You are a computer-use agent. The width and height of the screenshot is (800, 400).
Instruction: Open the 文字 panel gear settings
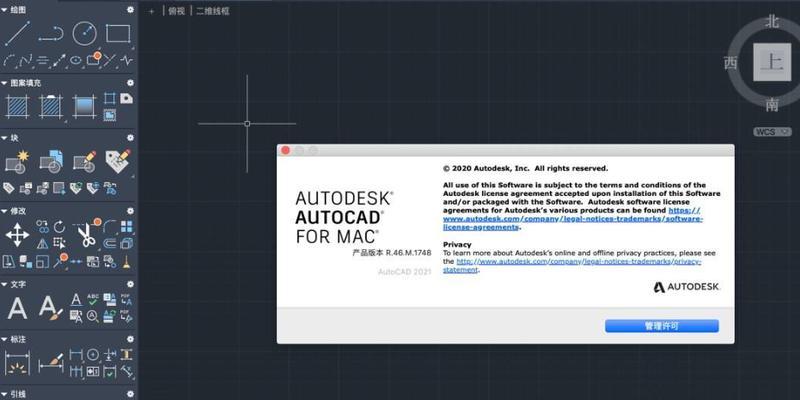pos(130,284)
